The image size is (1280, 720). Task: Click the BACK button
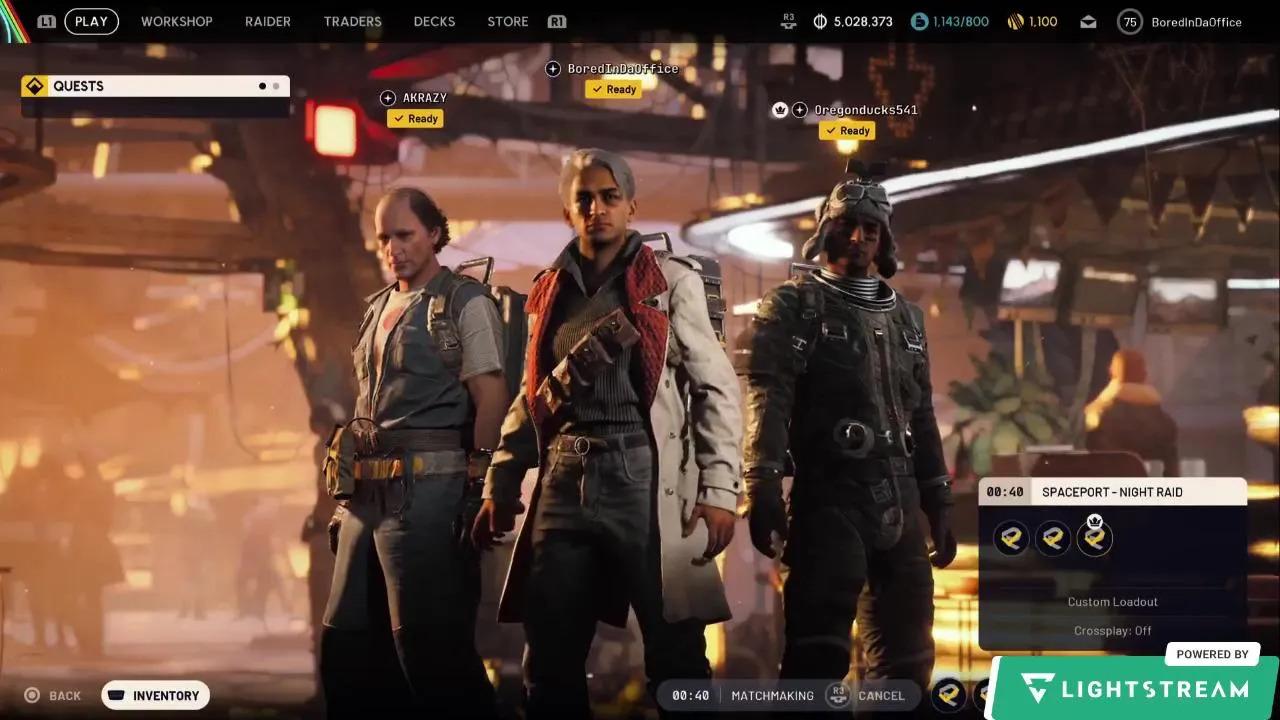click(x=52, y=695)
